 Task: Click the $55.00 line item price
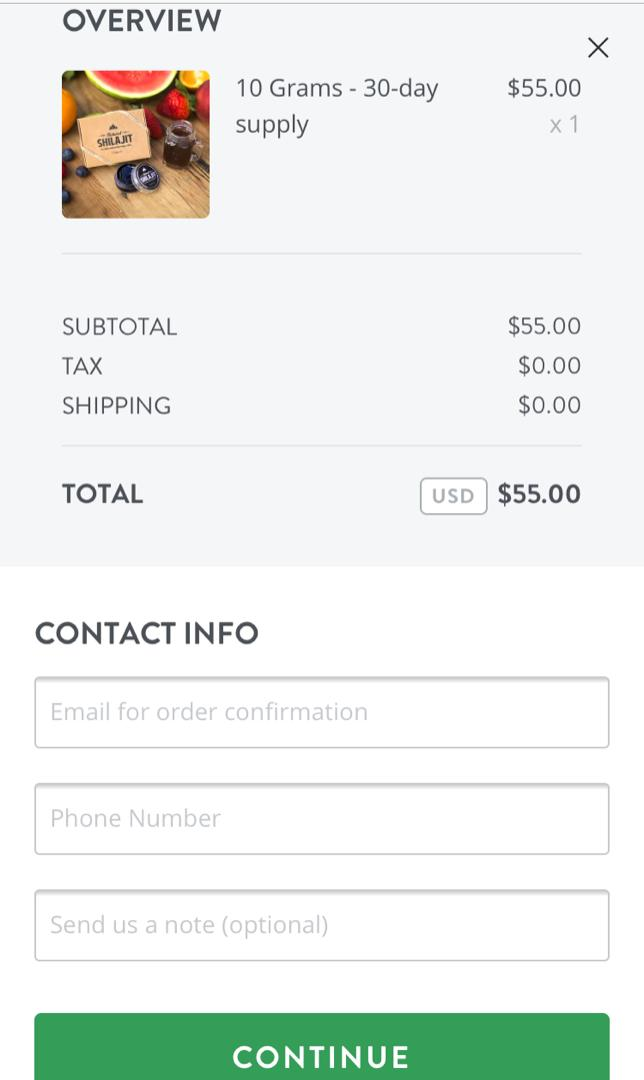click(544, 88)
